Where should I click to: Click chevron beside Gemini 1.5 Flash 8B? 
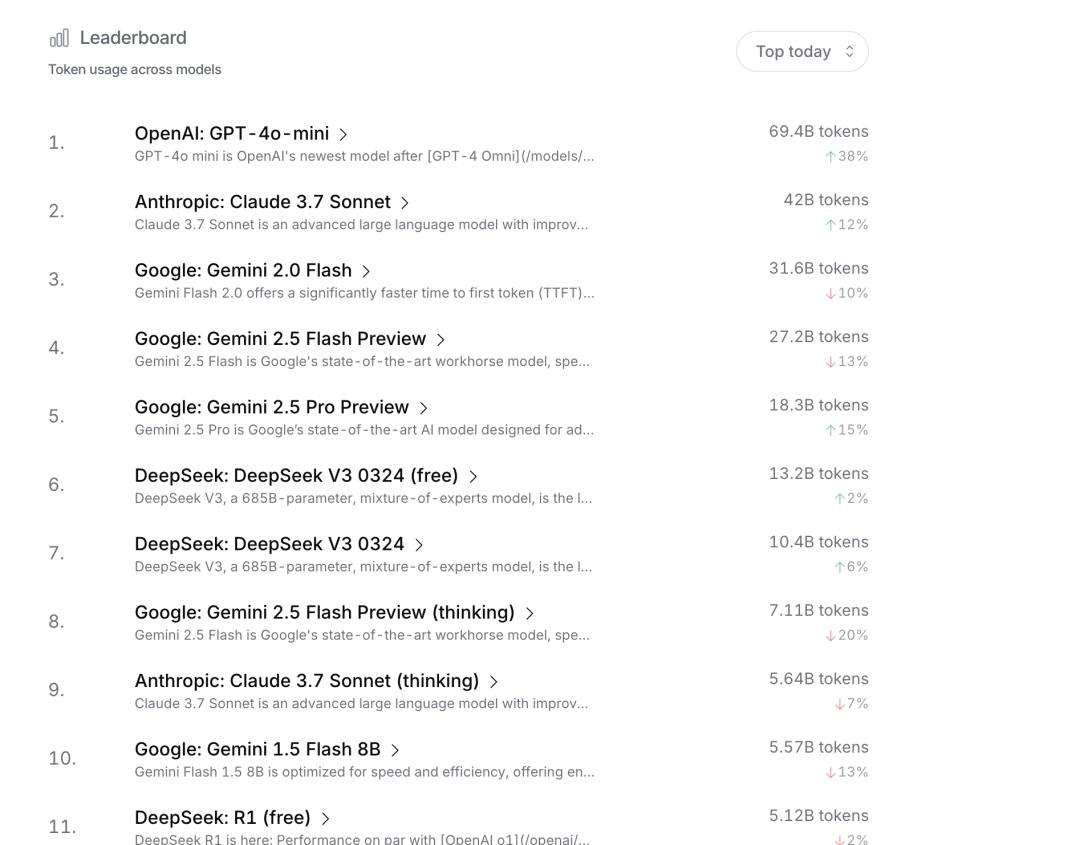395,750
